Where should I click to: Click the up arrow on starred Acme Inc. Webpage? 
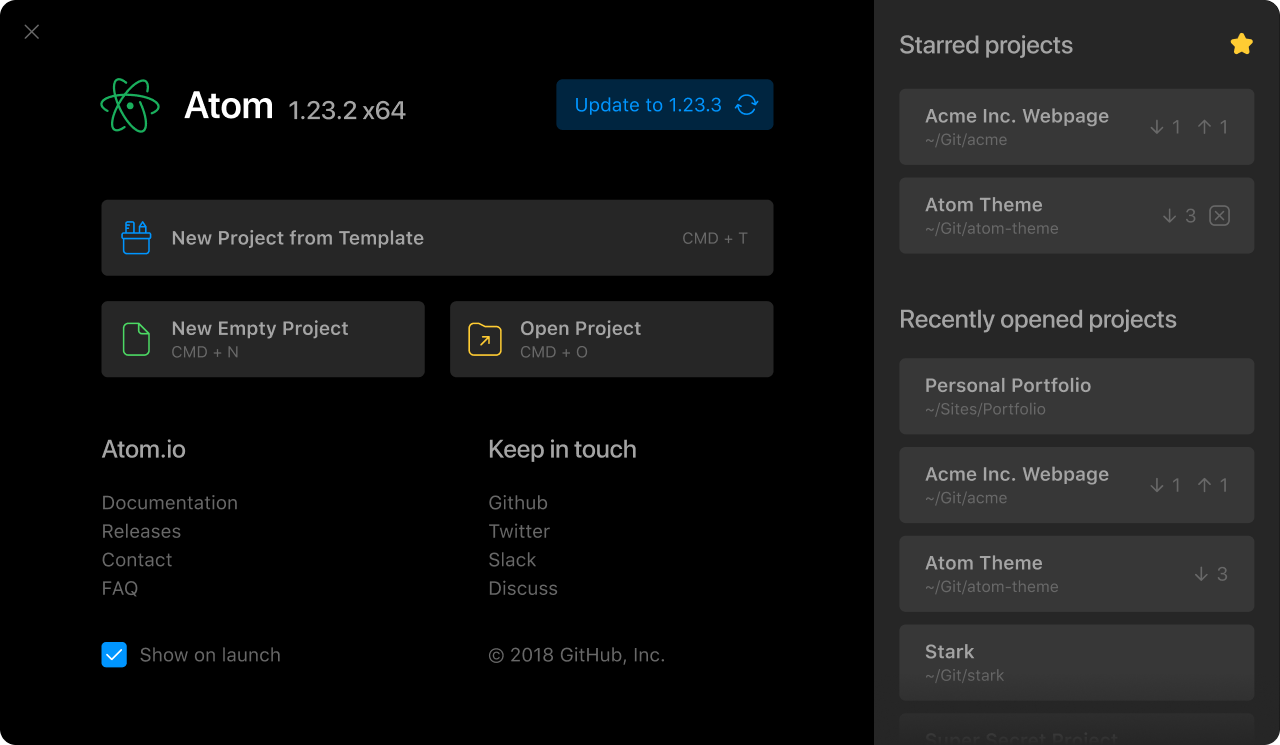tap(1204, 127)
